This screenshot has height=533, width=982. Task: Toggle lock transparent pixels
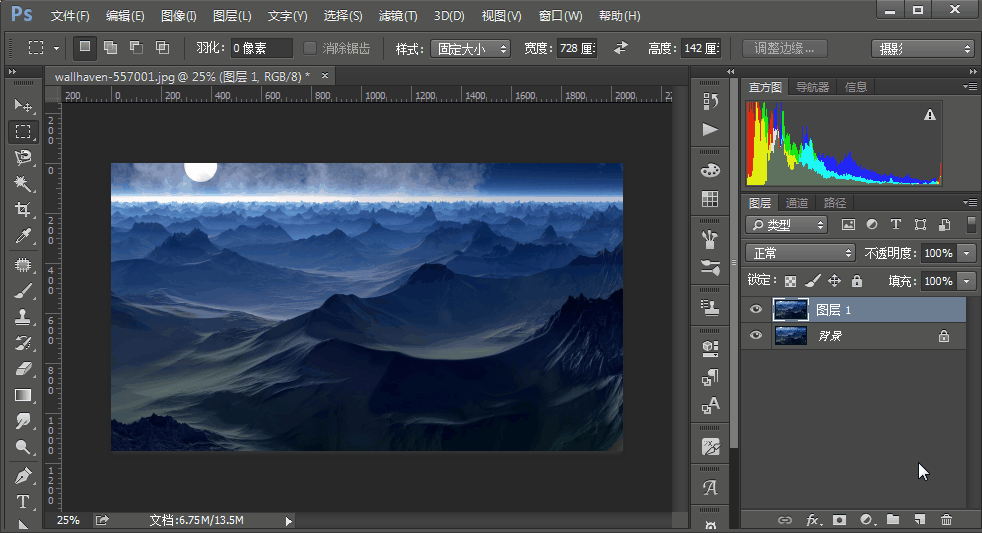pyautogui.click(x=791, y=281)
